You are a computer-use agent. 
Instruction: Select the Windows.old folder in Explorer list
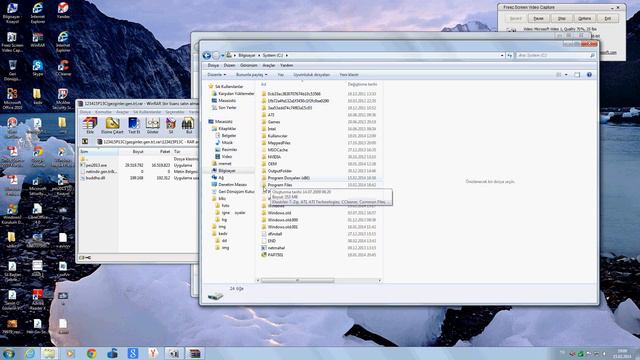(x=280, y=213)
